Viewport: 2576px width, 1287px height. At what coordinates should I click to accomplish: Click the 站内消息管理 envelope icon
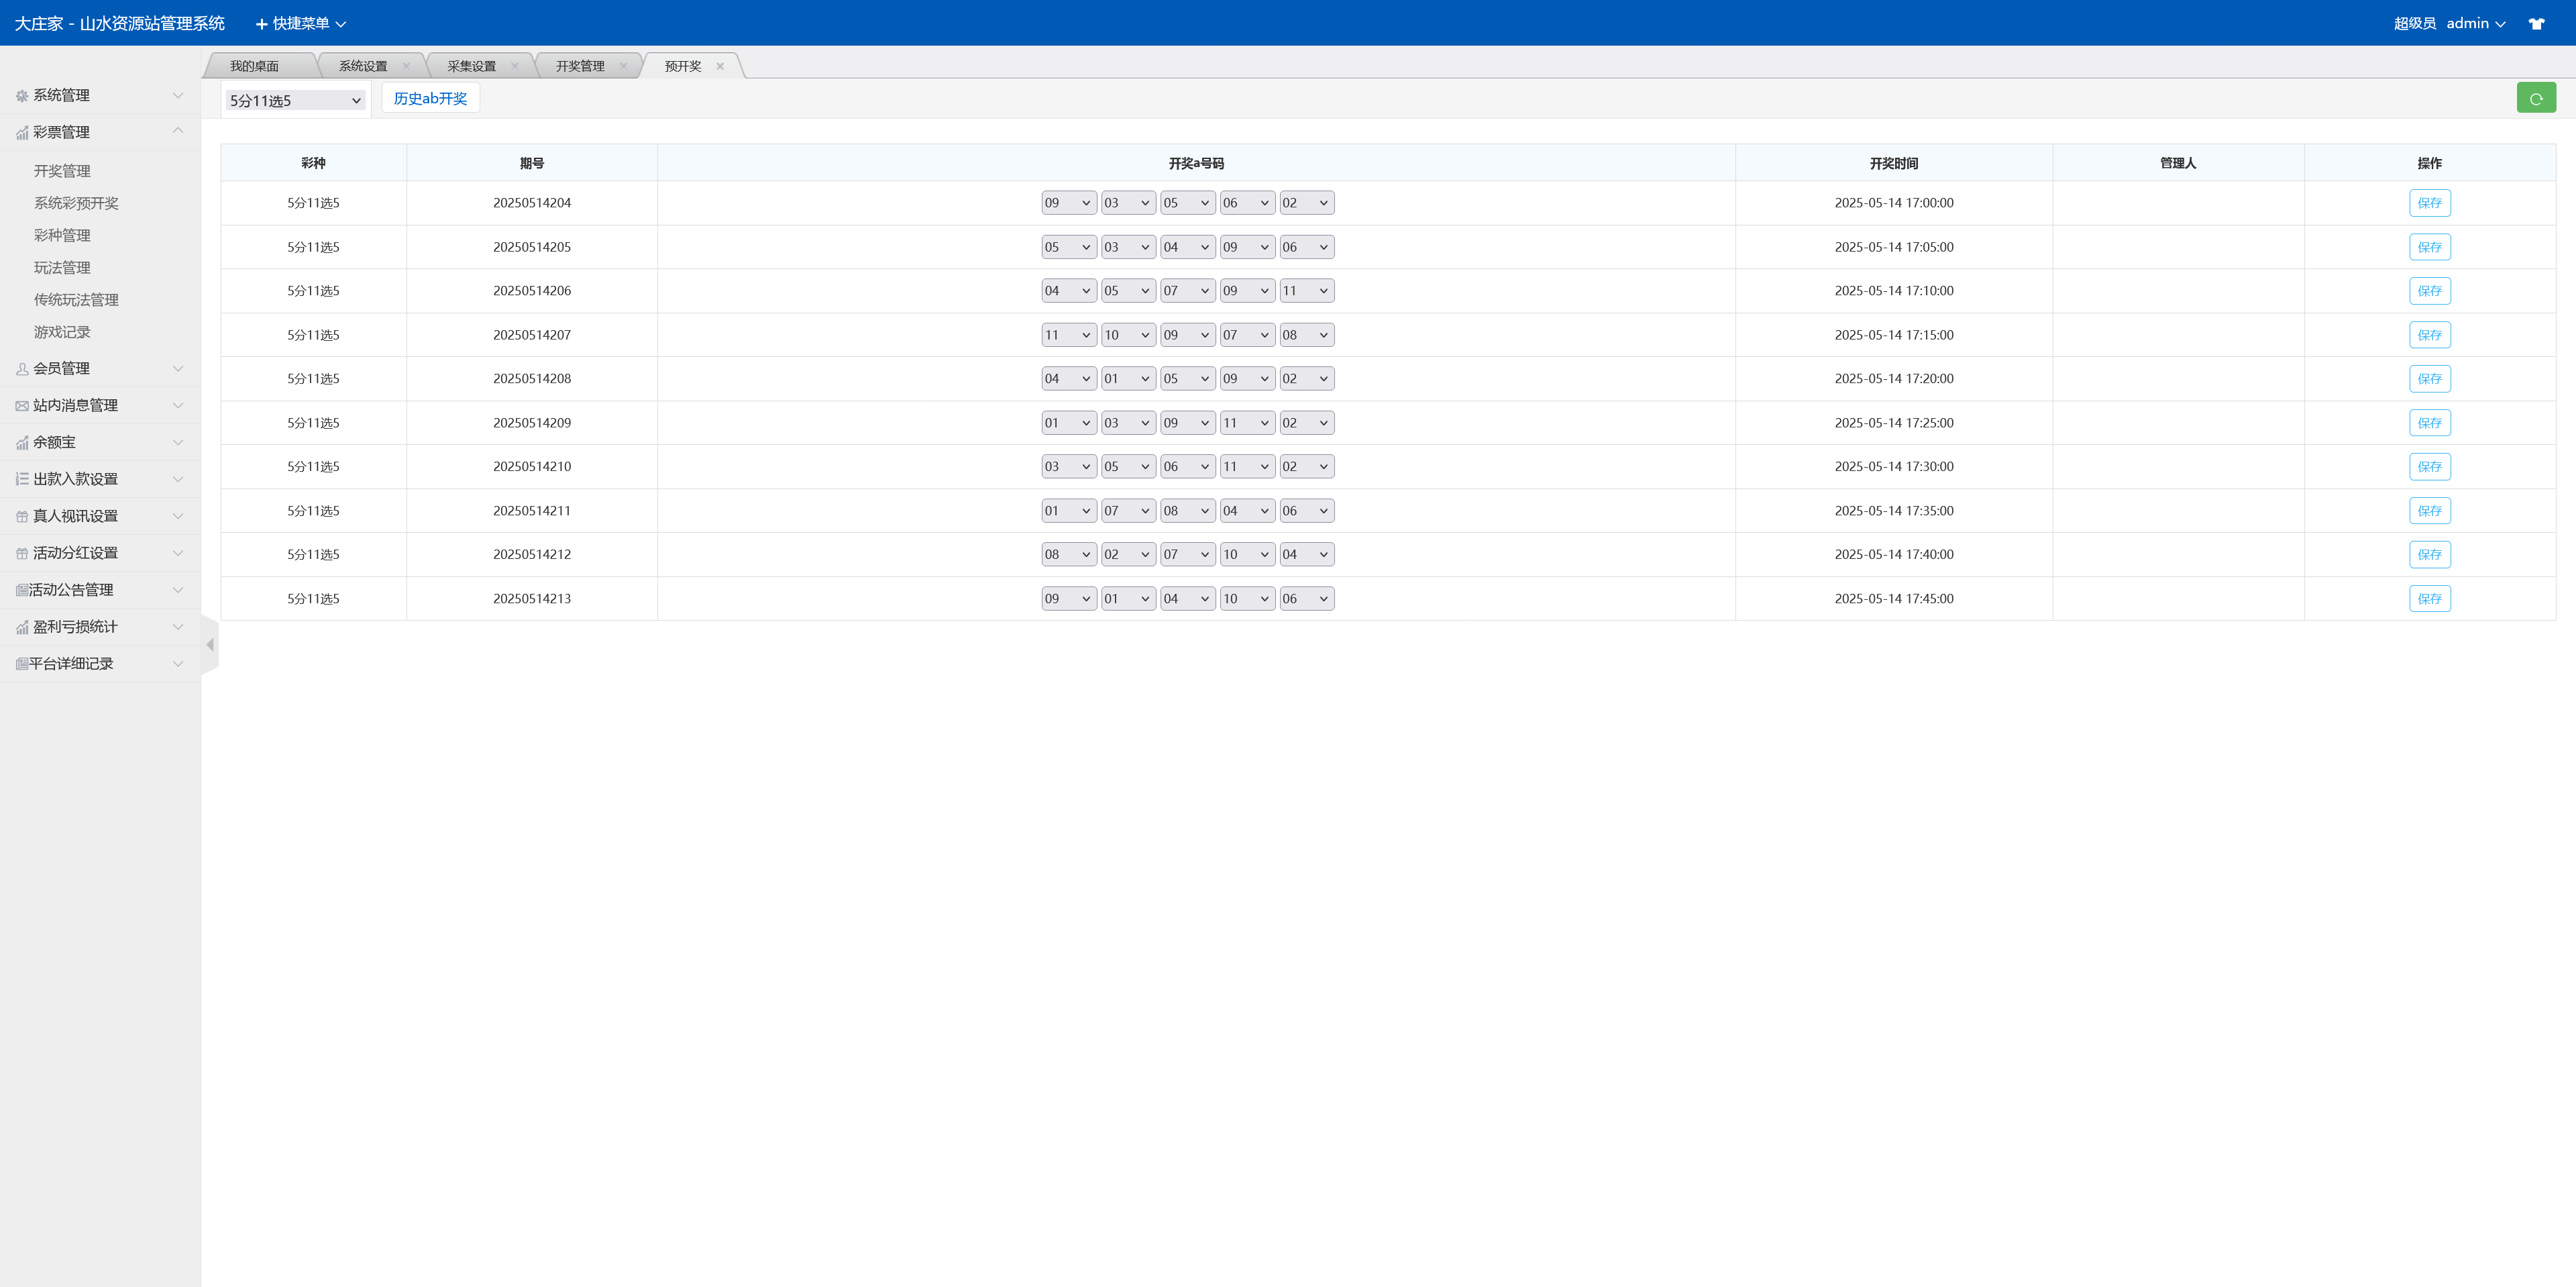[22, 406]
